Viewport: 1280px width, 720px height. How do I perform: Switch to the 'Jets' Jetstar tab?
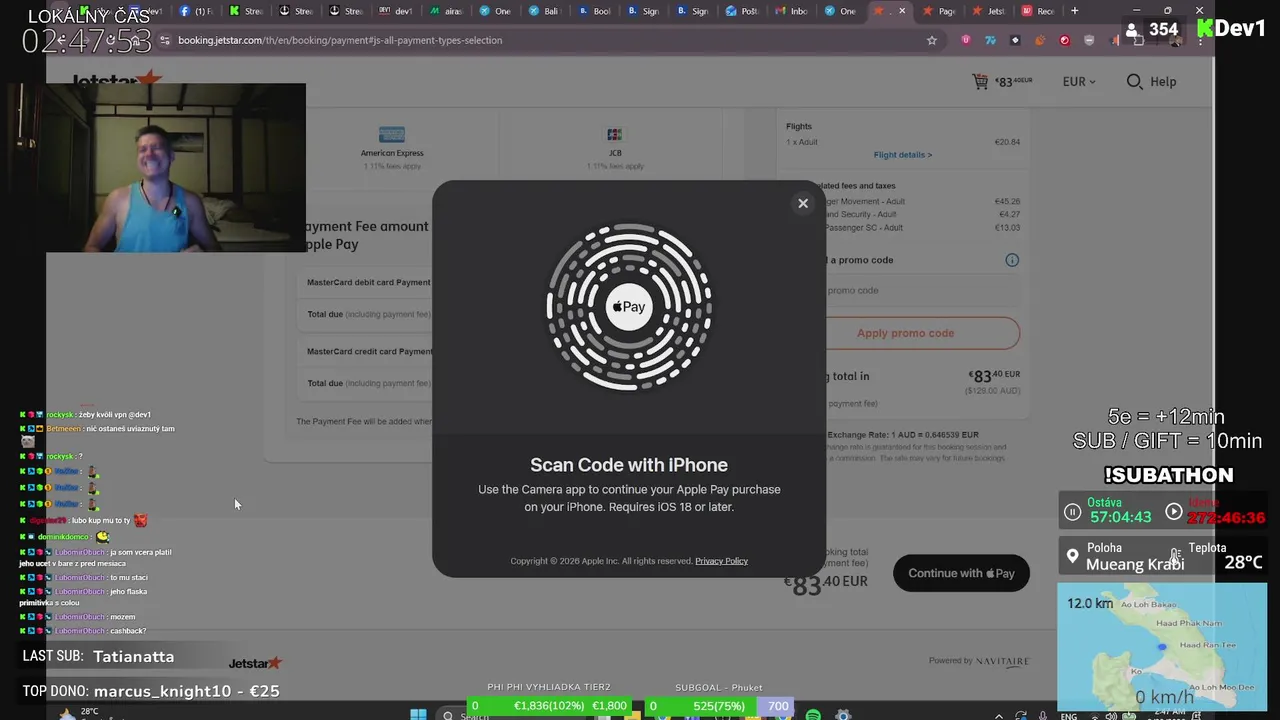tap(990, 11)
